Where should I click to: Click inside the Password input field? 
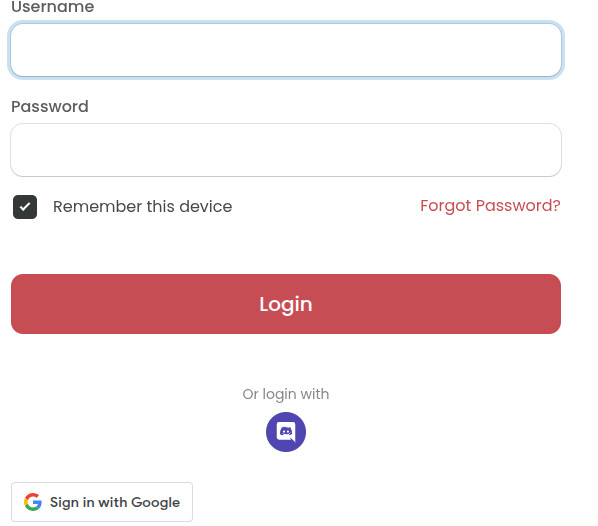[x=286, y=150]
